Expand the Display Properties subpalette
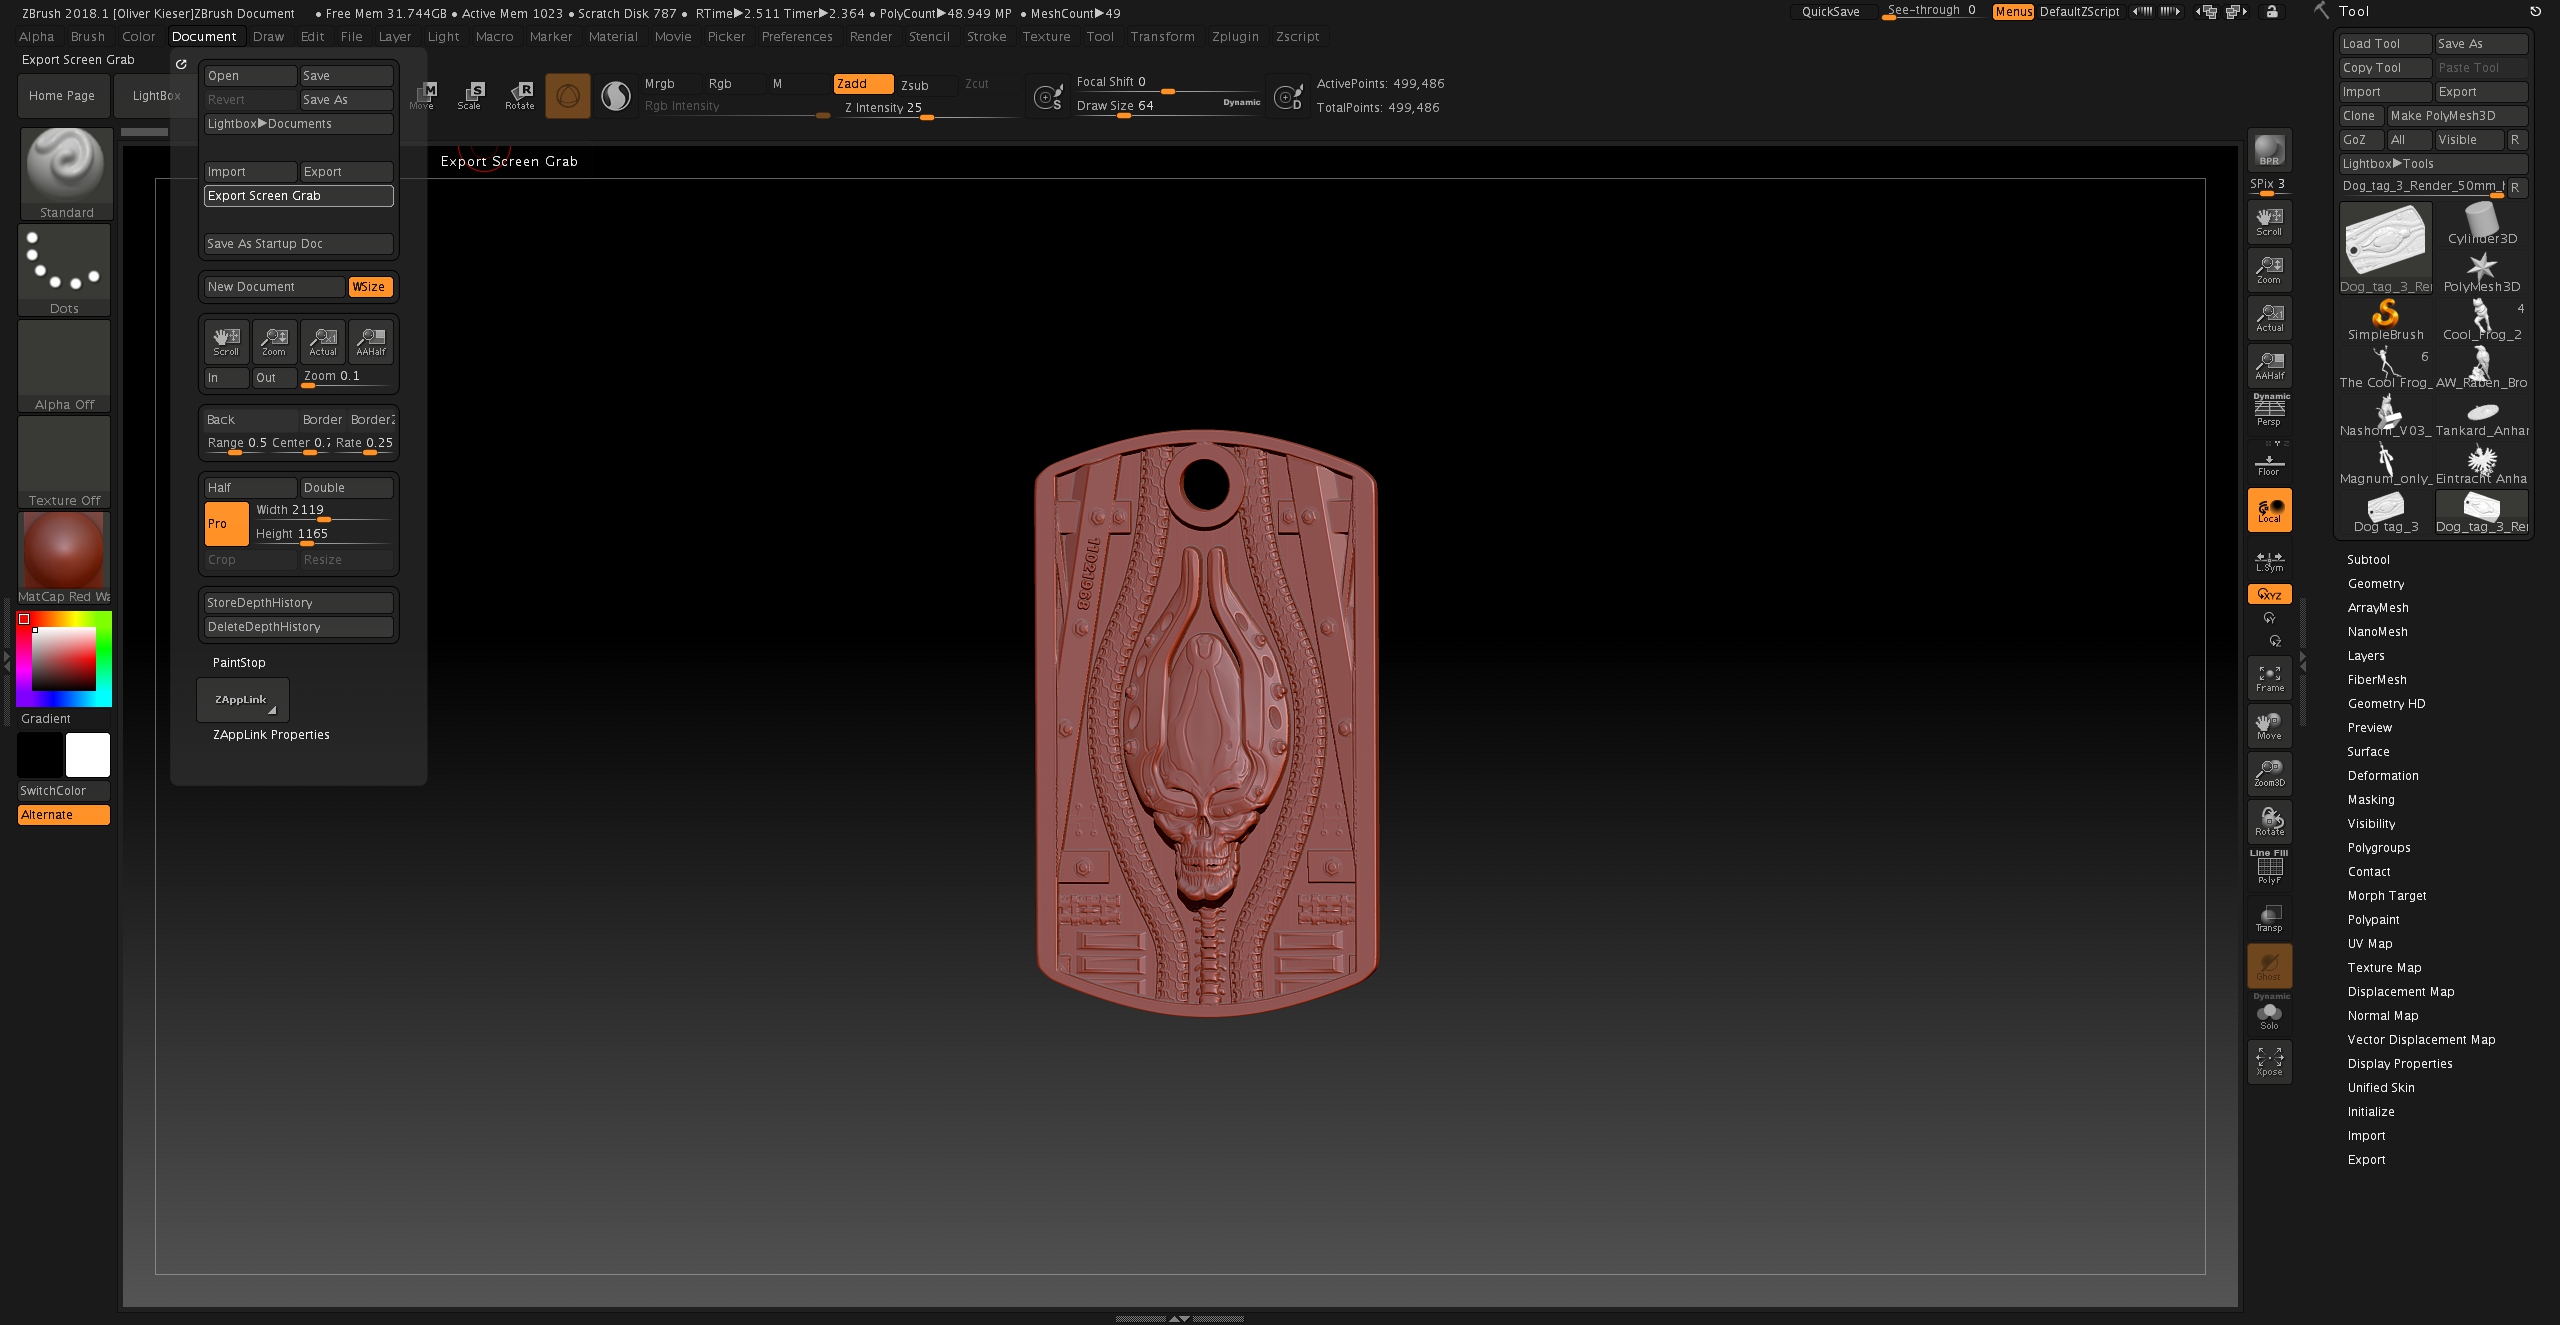Viewport: 2560px width, 1325px height. click(x=2400, y=1064)
